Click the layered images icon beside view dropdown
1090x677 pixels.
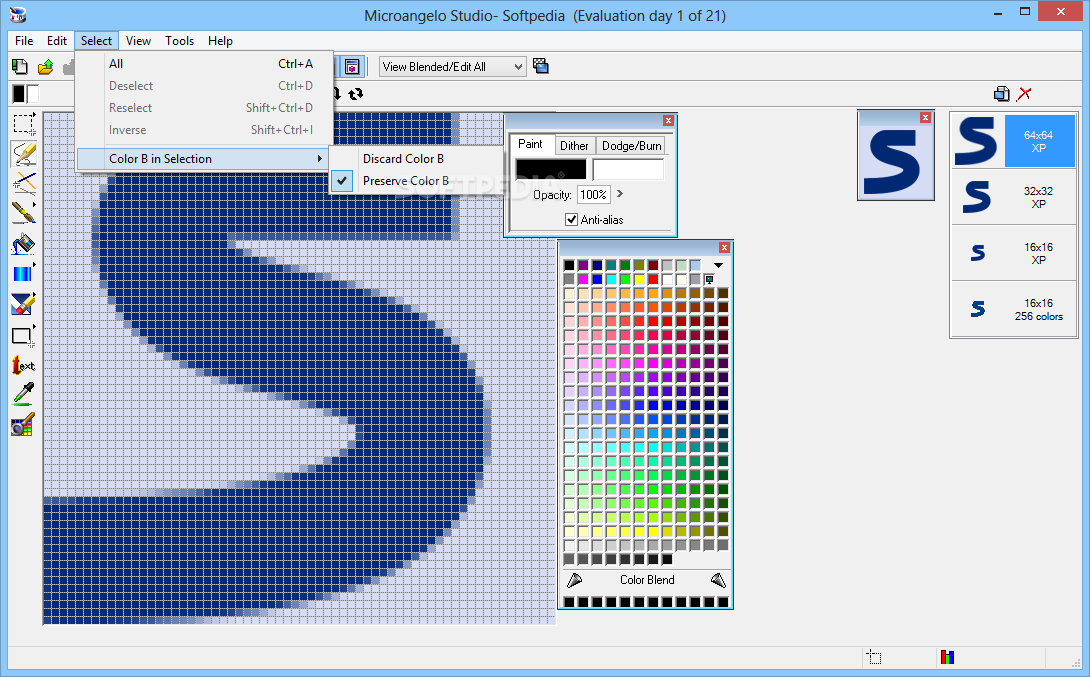click(541, 67)
